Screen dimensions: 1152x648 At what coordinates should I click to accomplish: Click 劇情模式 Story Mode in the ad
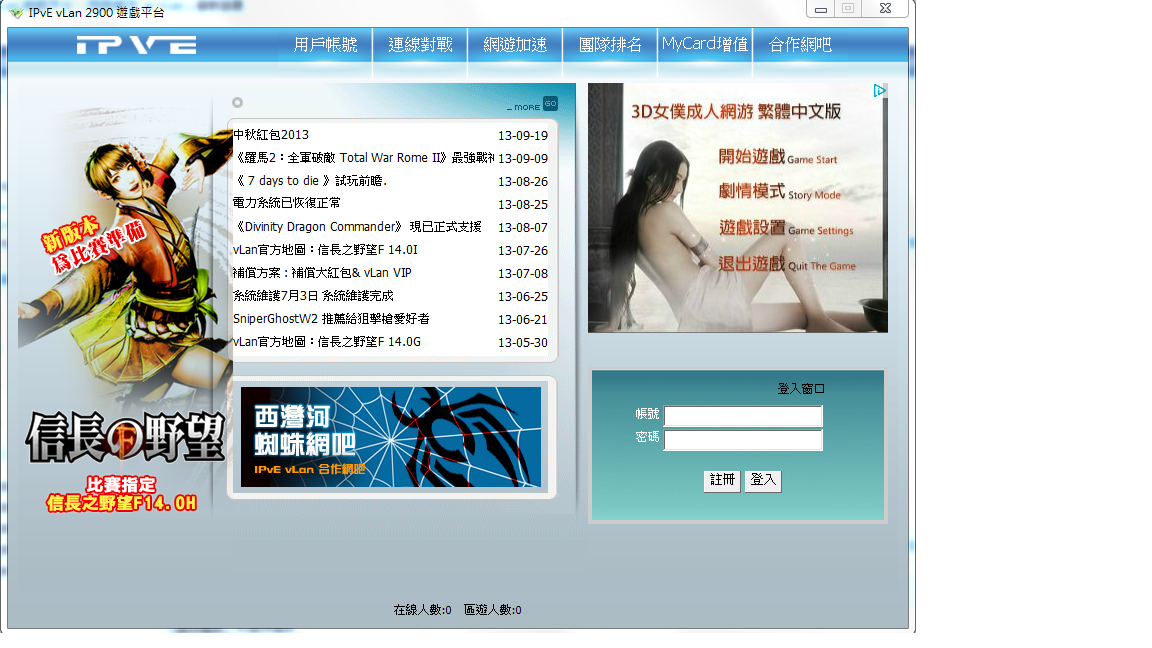tap(780, 192)
